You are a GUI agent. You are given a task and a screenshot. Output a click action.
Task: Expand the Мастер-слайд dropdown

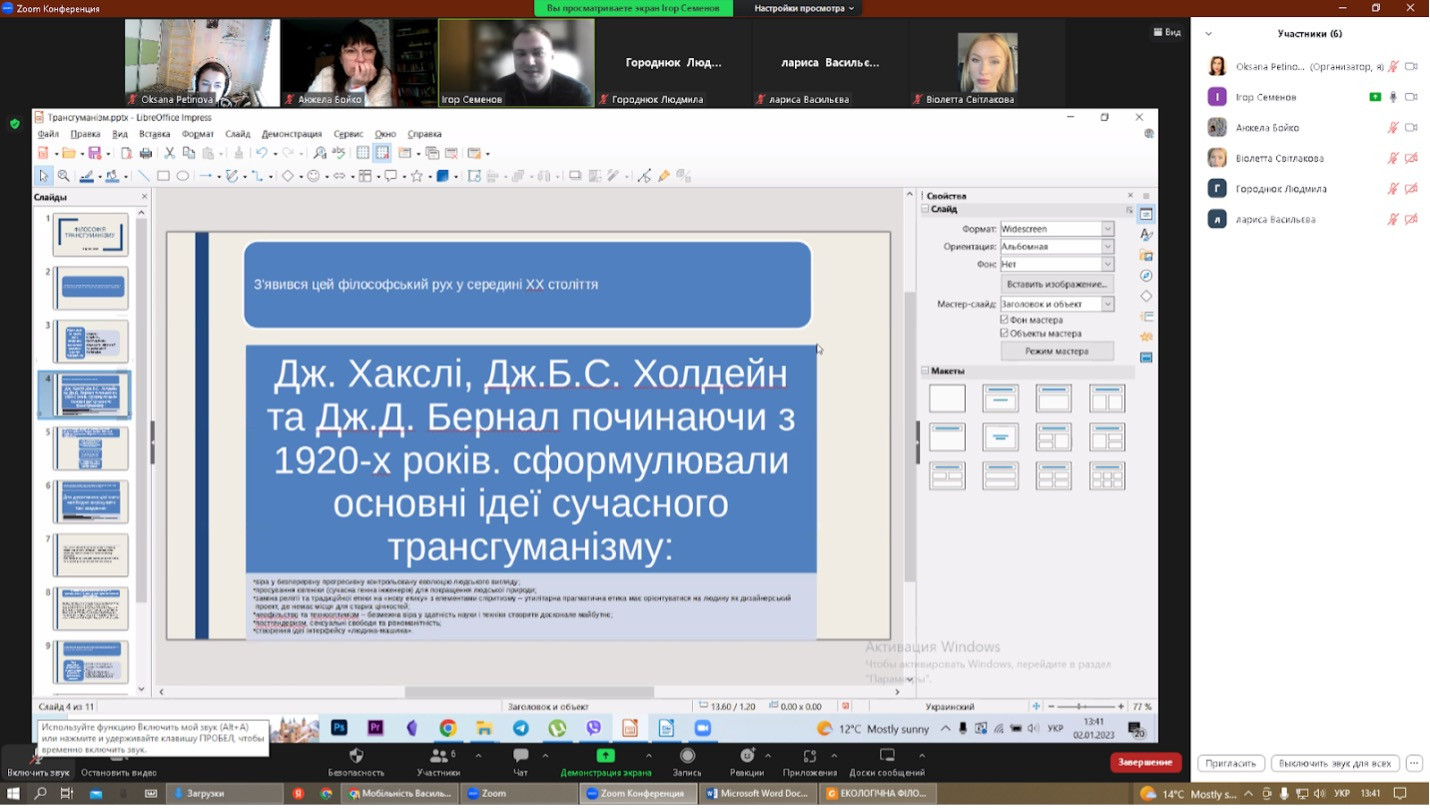[x=1107, y=304]
